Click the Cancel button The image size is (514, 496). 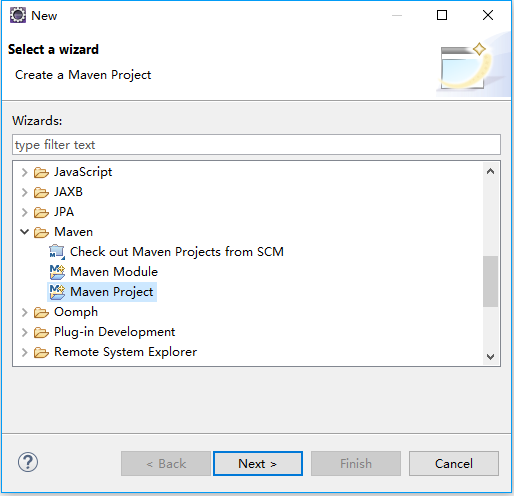point(454,464)
